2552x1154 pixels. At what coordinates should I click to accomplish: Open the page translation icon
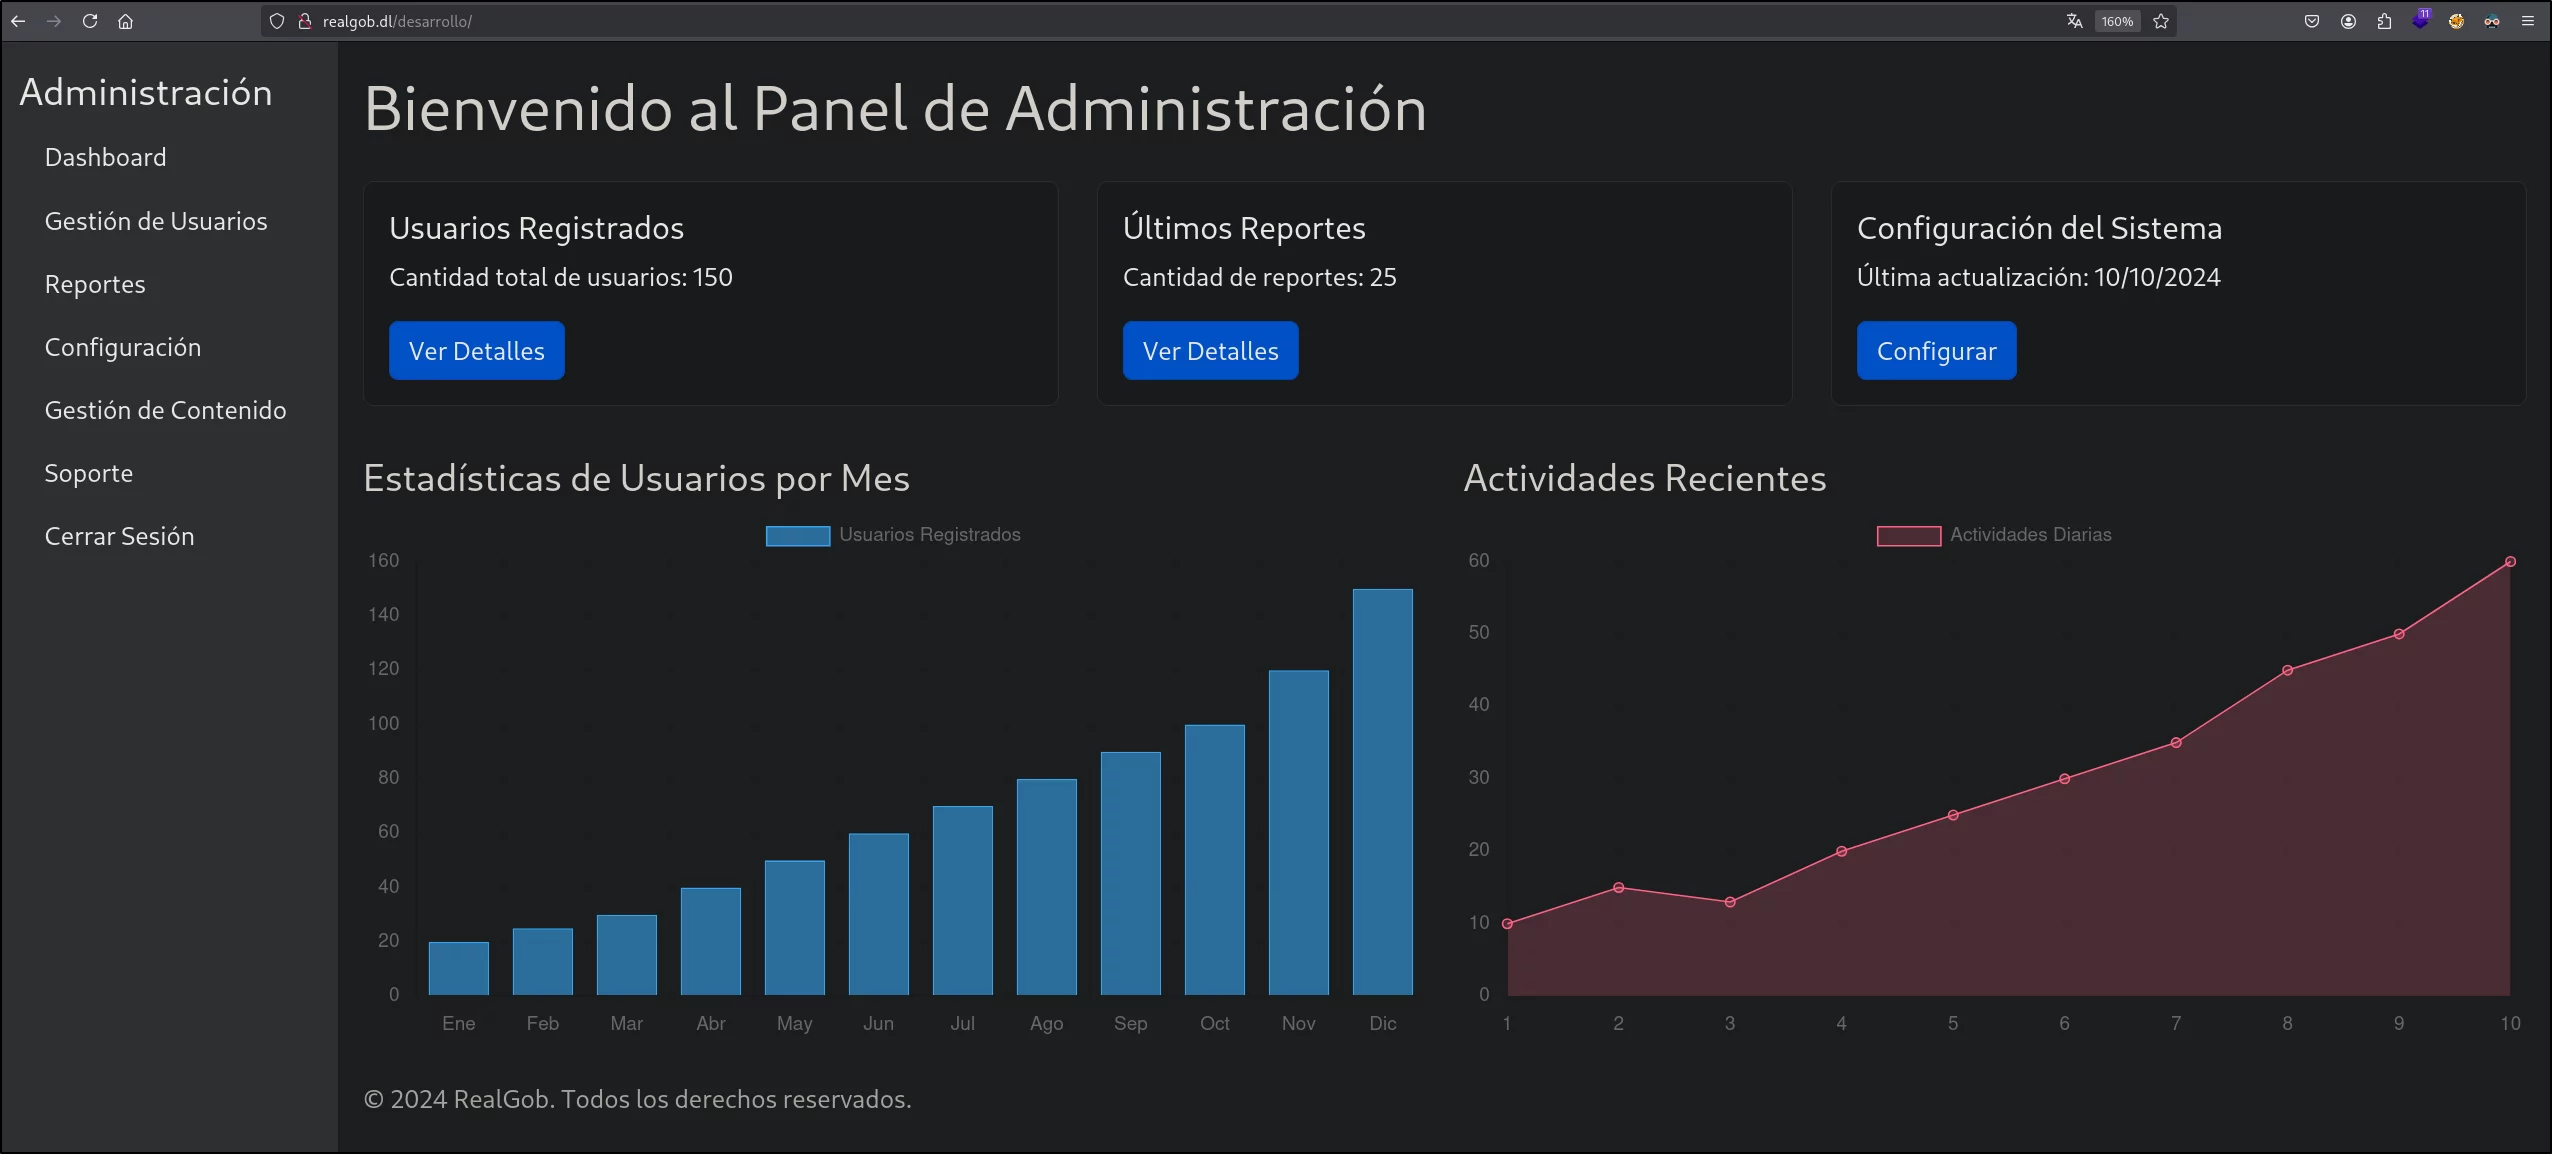pos(2075,21)
